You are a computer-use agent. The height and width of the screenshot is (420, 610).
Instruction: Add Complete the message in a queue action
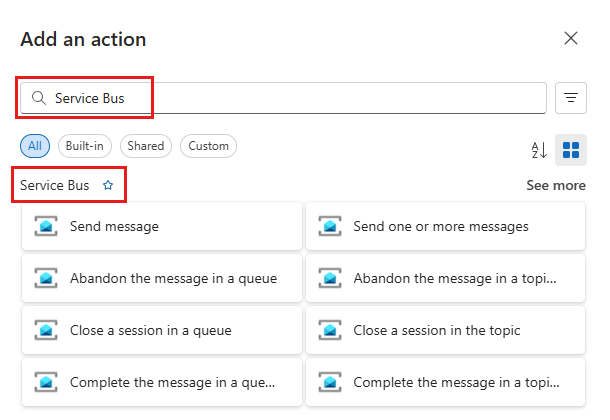pos(171,383)
